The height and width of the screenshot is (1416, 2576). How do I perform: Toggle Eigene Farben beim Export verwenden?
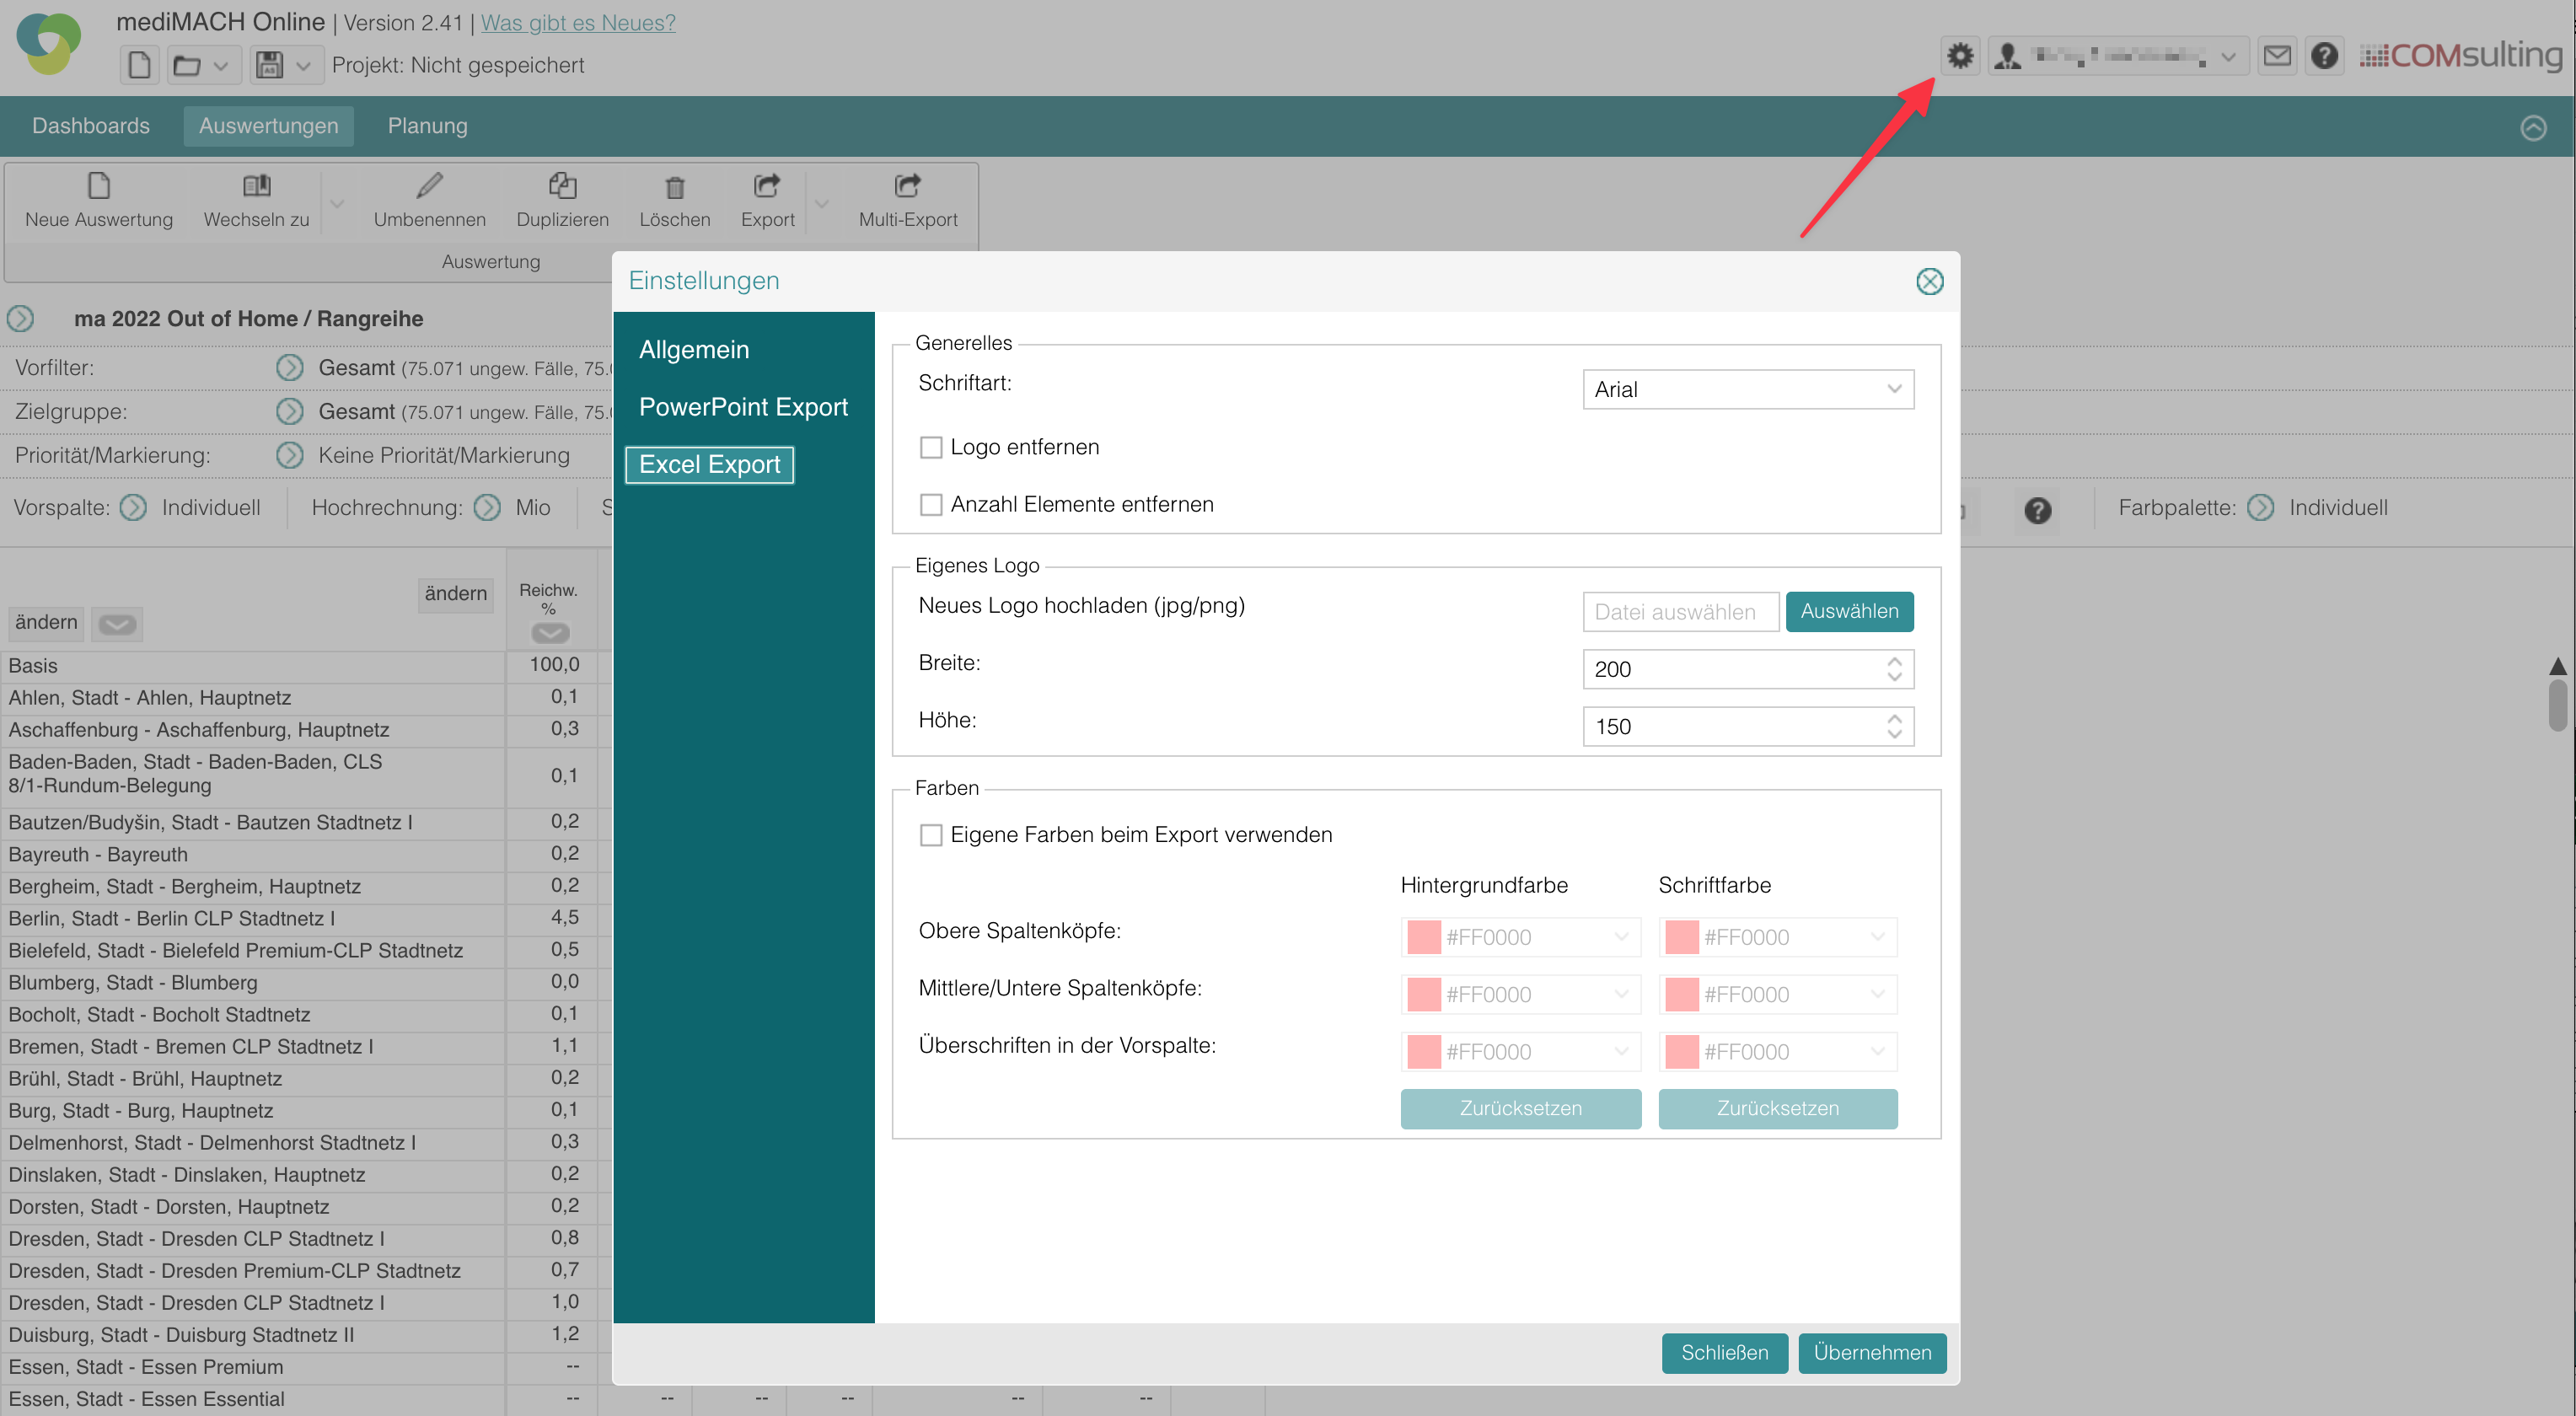(928, 834)
